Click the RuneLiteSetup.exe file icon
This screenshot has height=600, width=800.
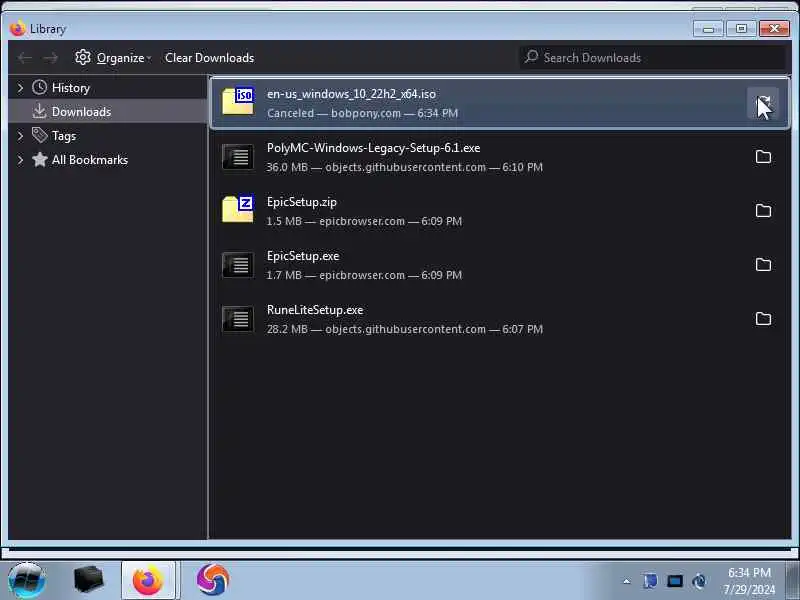tap(238, 319)
